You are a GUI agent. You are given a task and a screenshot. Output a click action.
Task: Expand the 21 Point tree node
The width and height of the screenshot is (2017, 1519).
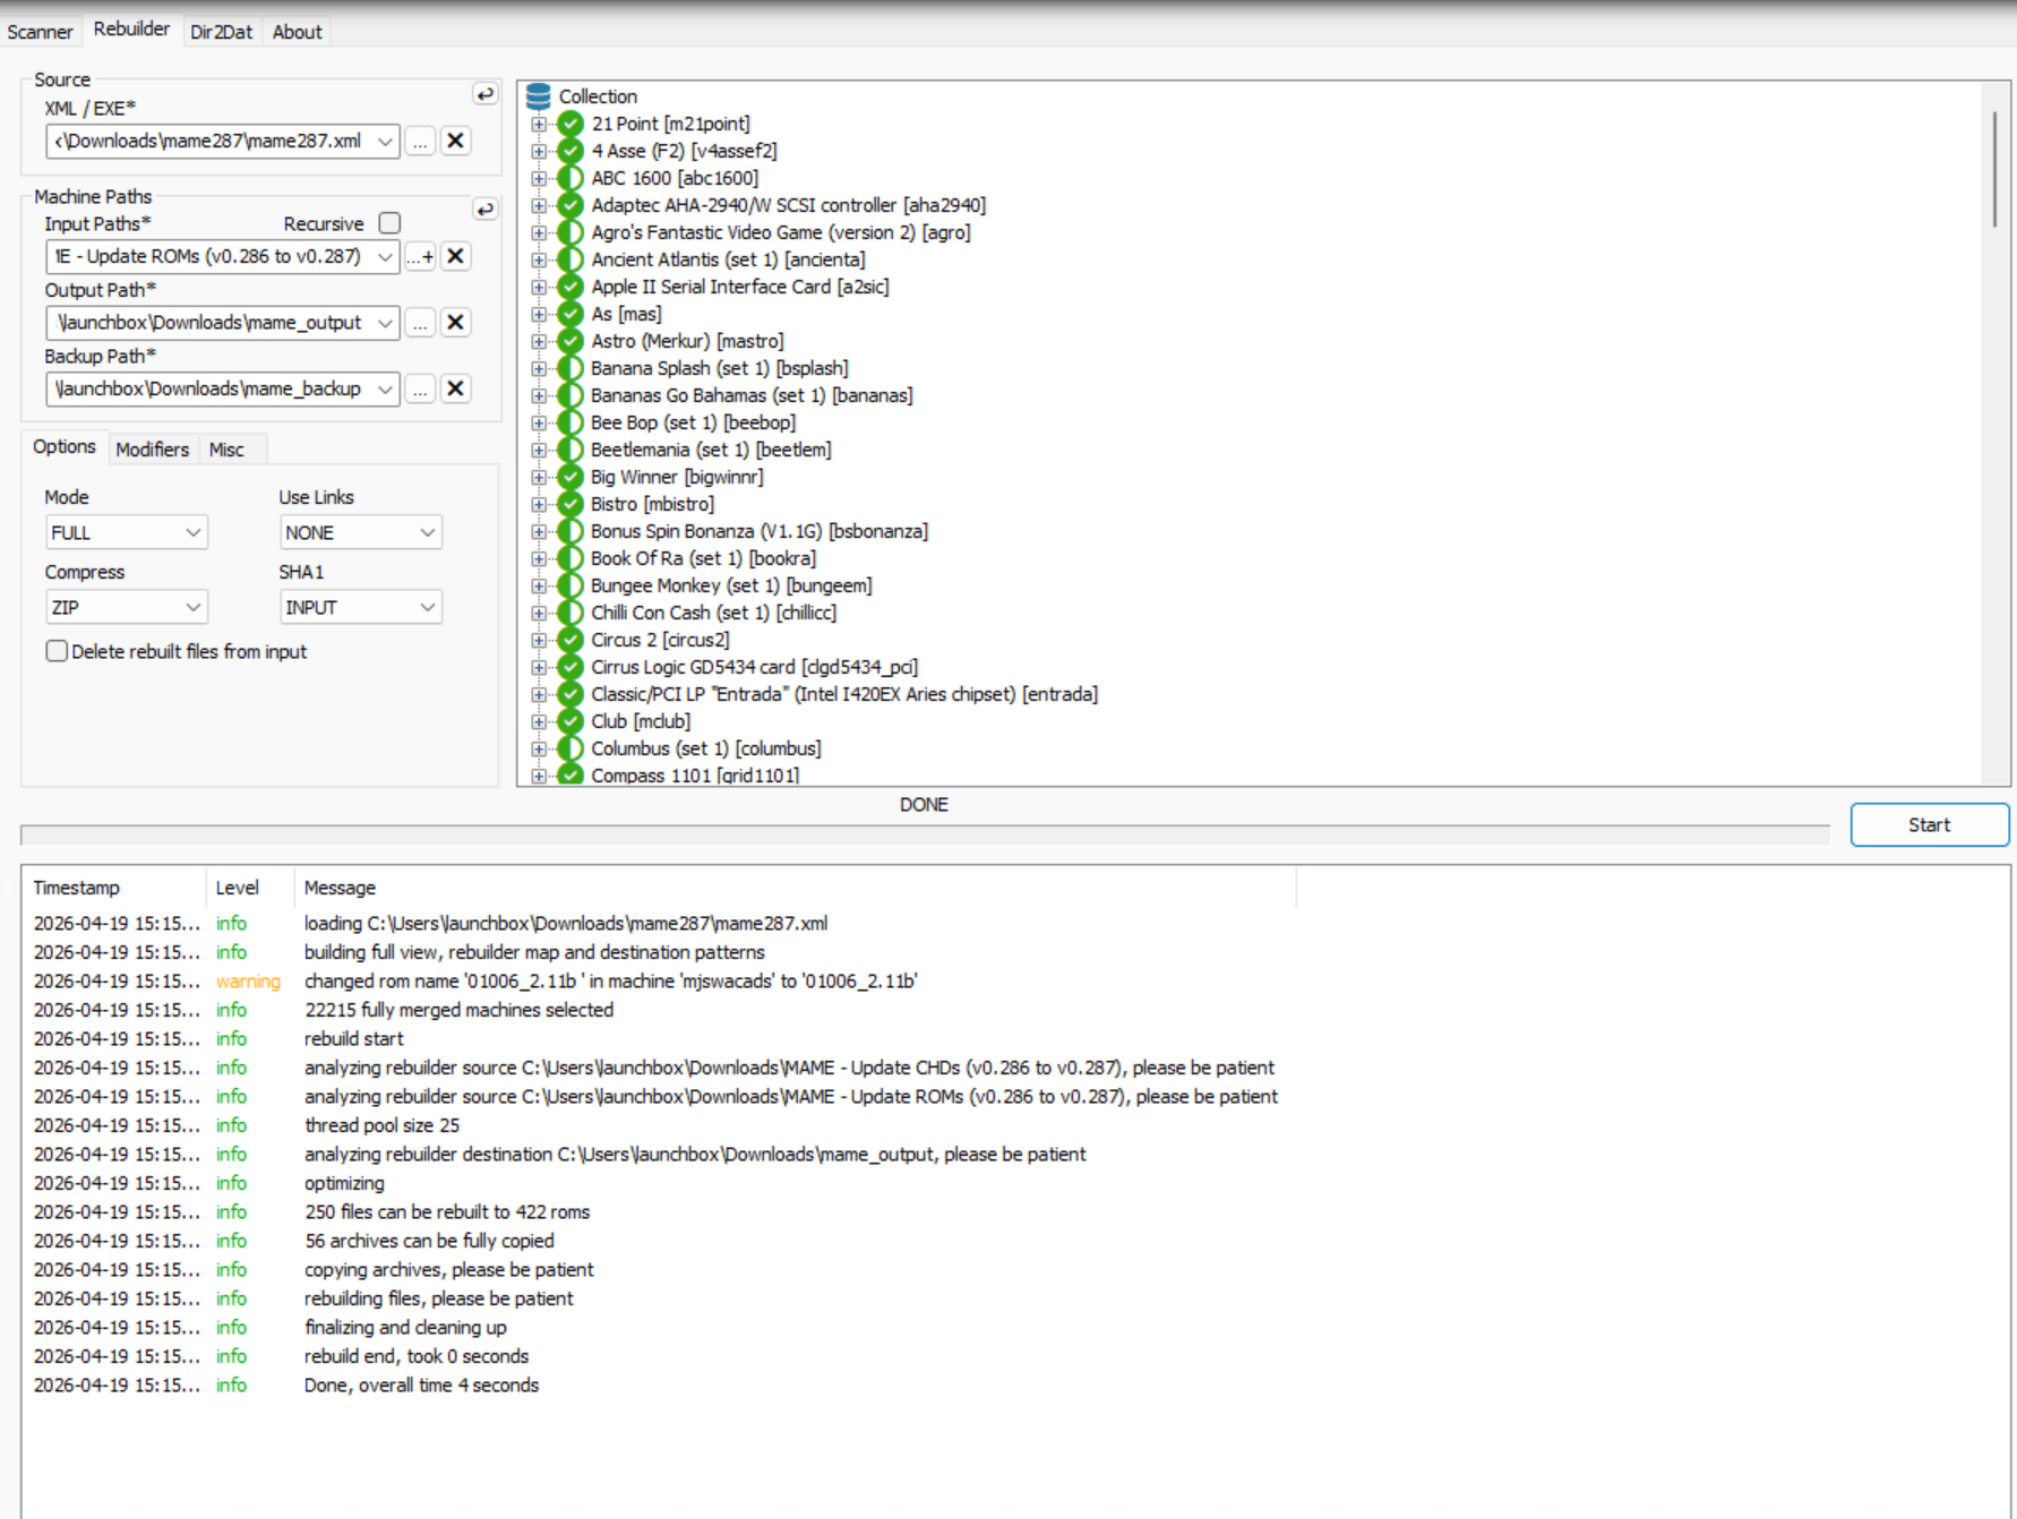tap(539, 124)
